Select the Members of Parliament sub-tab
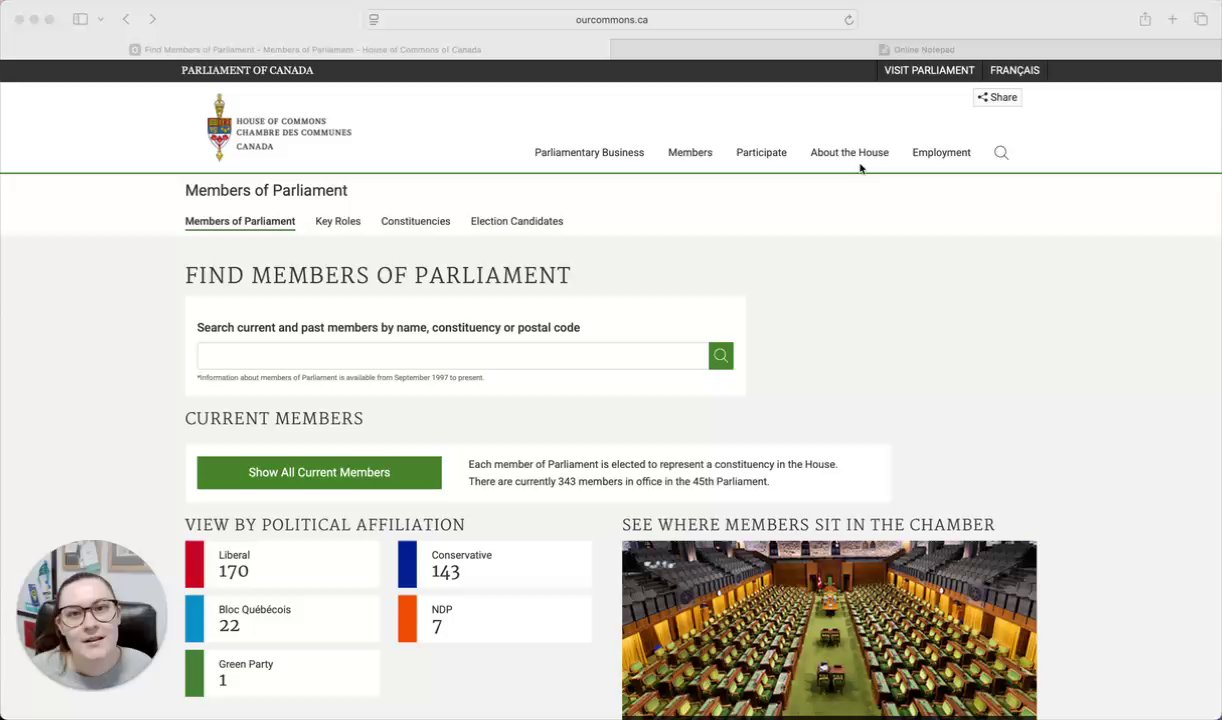Image resolution: width=1222 pixels, height=720 pixels. click(240, 221)
